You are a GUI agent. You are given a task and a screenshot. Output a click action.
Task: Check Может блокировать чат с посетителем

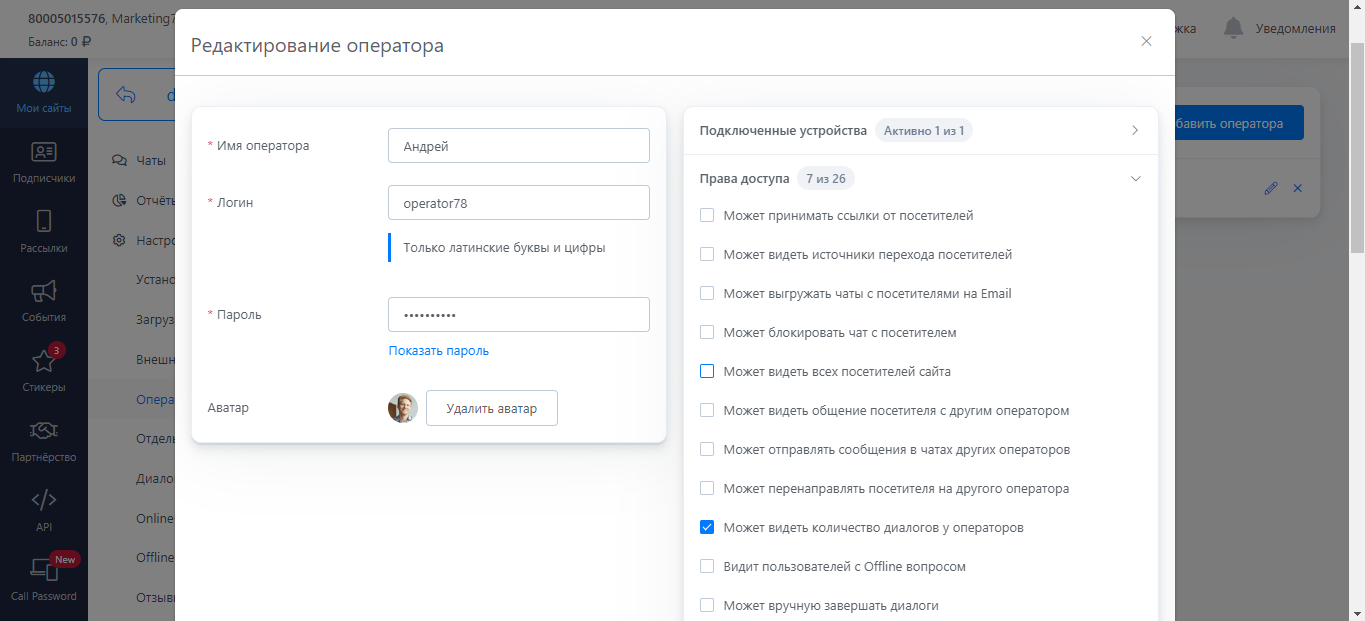(707, 332)
